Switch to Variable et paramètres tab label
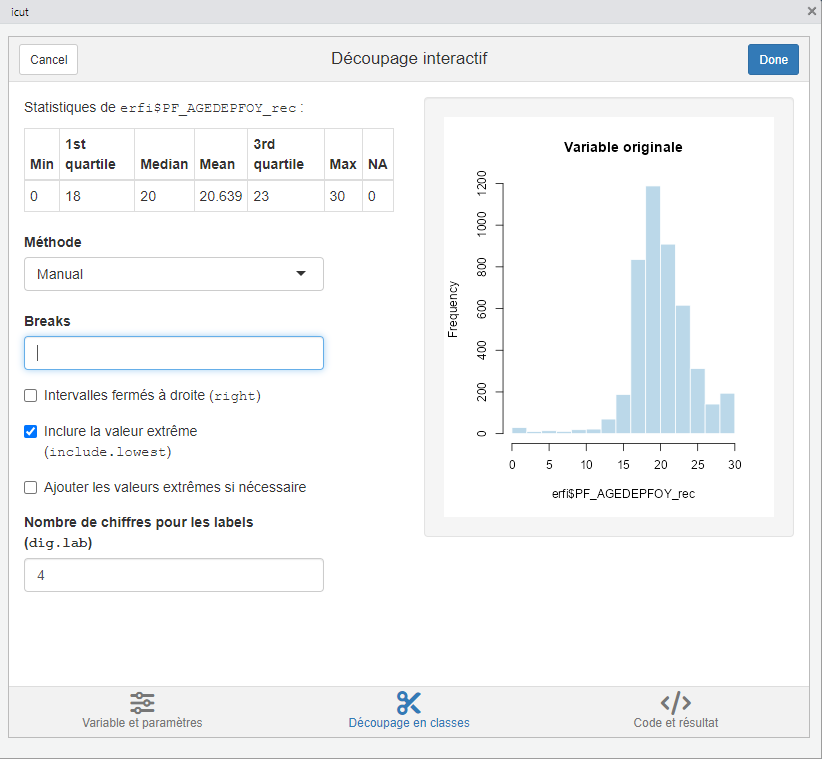Screen dimensions: 822x759 pos(142,723)
